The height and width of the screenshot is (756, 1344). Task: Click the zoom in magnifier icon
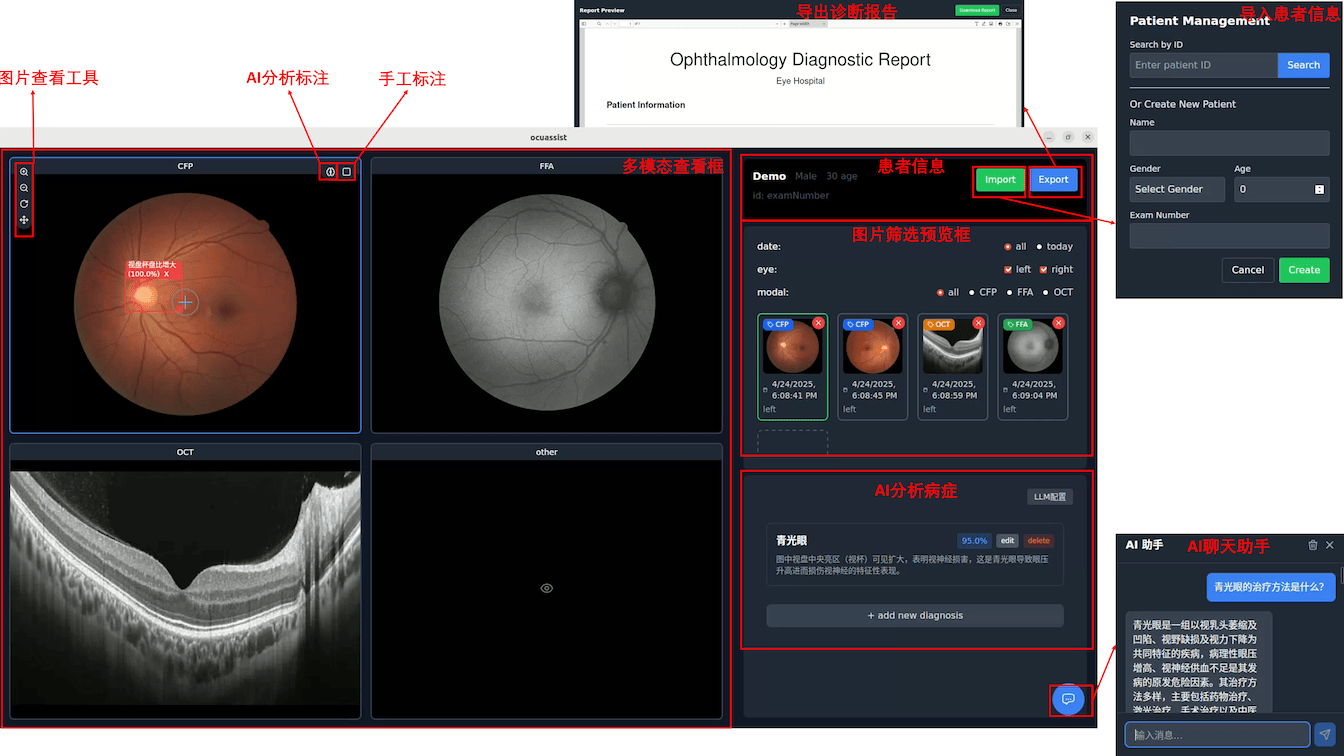(x=24, y=172)
